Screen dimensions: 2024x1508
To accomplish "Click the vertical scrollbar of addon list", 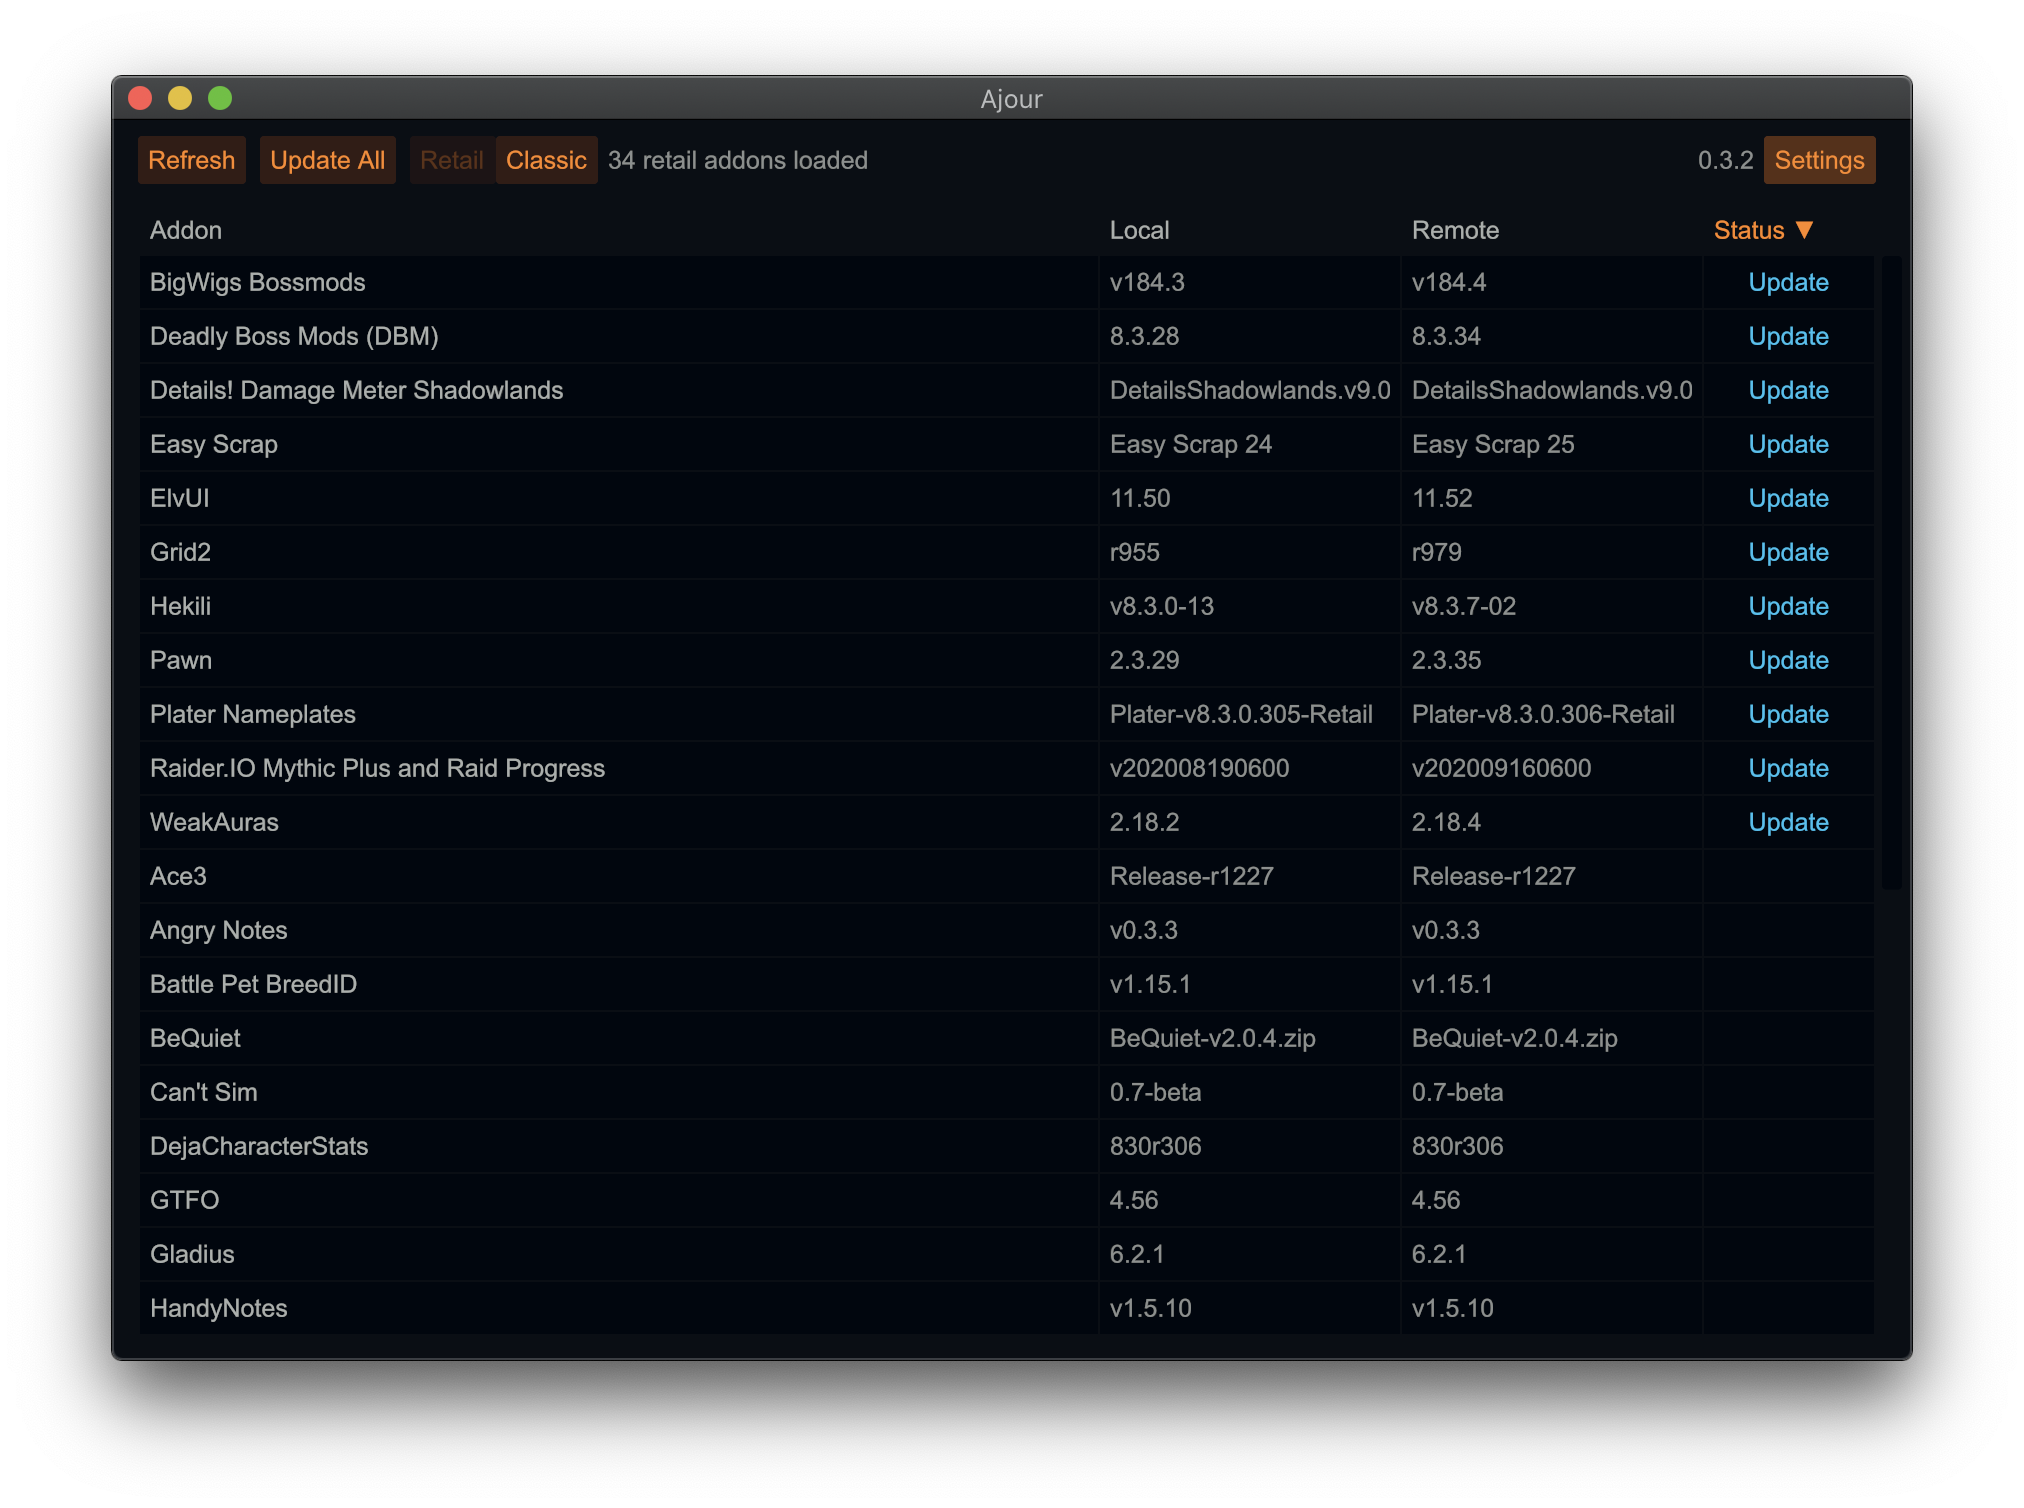I will pos(1890,570).
